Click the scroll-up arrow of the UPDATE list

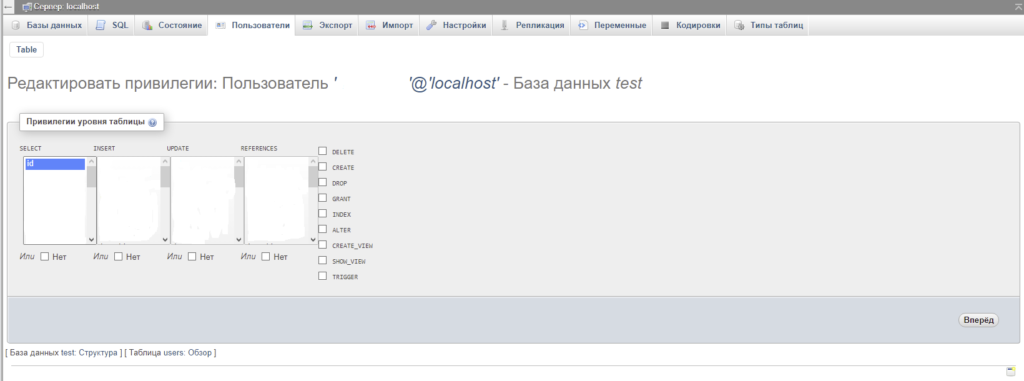[x=239, y=162]
